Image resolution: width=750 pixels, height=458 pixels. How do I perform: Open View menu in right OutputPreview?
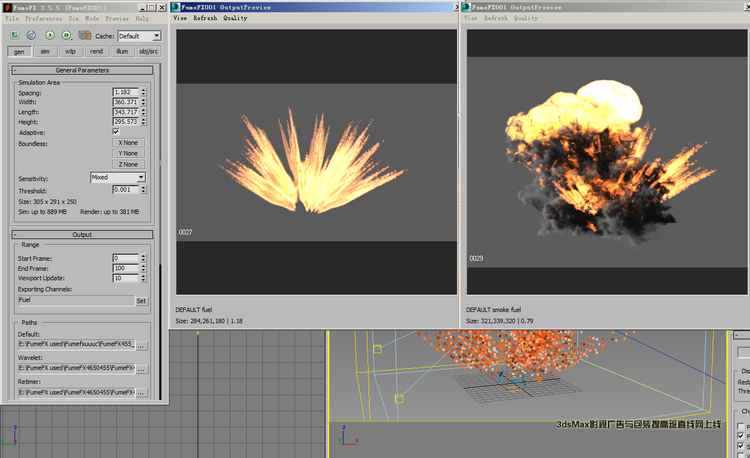tap(471, 18)
